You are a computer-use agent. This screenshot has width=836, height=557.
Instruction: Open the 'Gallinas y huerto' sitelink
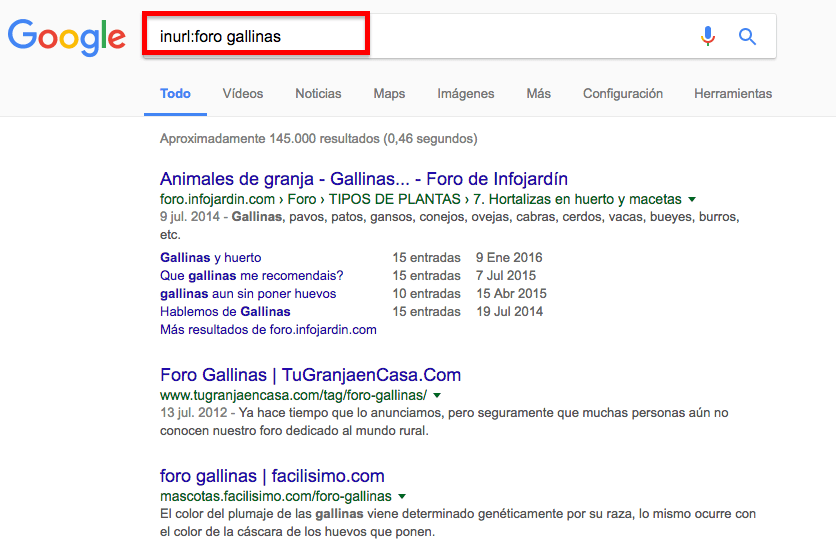click(210, 258)
